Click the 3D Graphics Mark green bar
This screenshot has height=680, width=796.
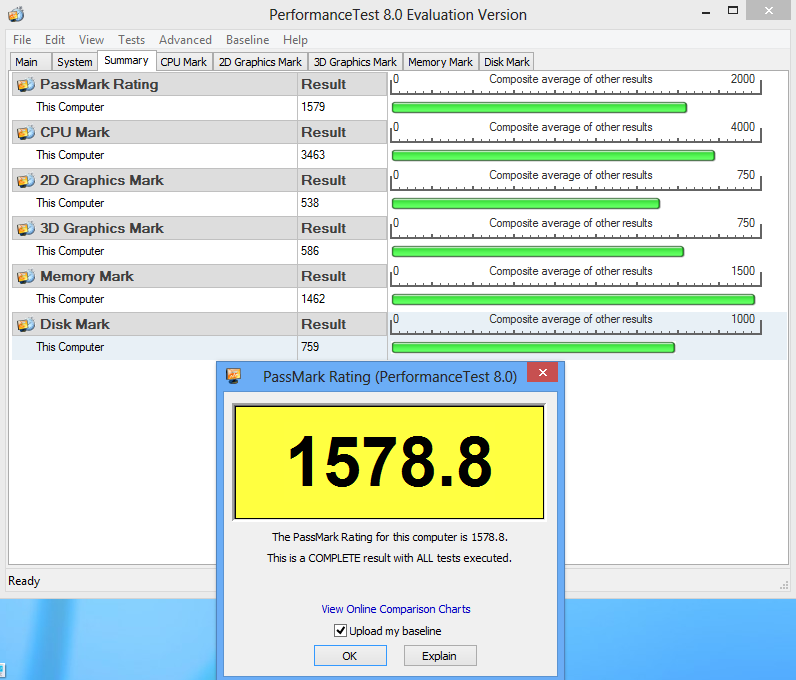pyautogui.click(x=538, y=251)
